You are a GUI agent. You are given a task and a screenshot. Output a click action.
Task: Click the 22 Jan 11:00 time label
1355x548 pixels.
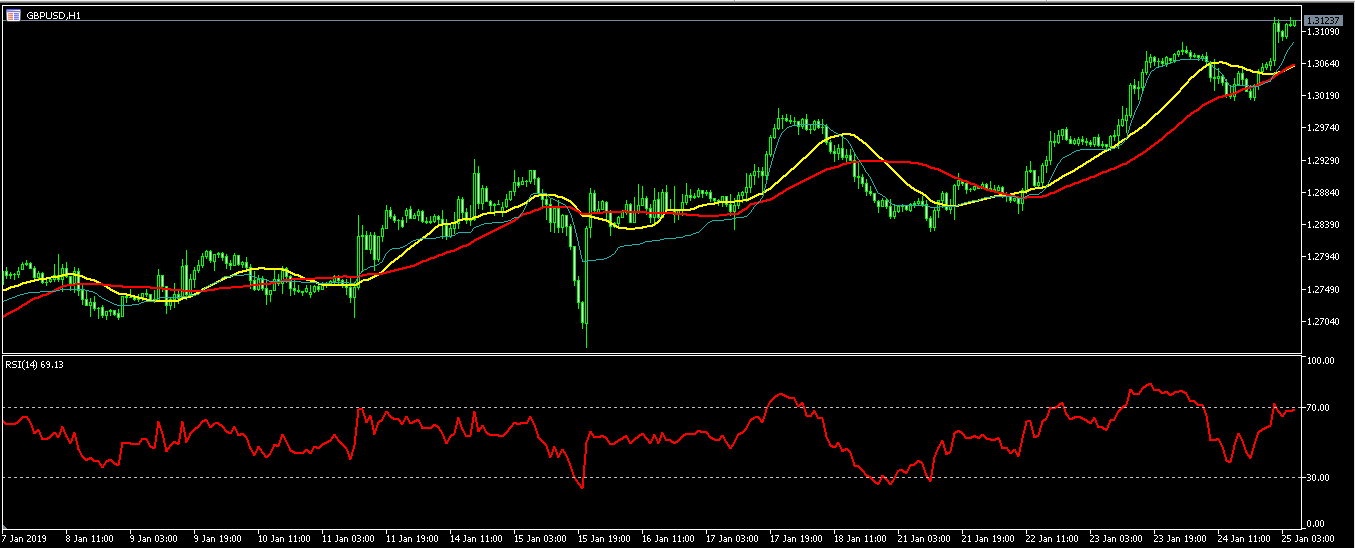point(1052,538)
